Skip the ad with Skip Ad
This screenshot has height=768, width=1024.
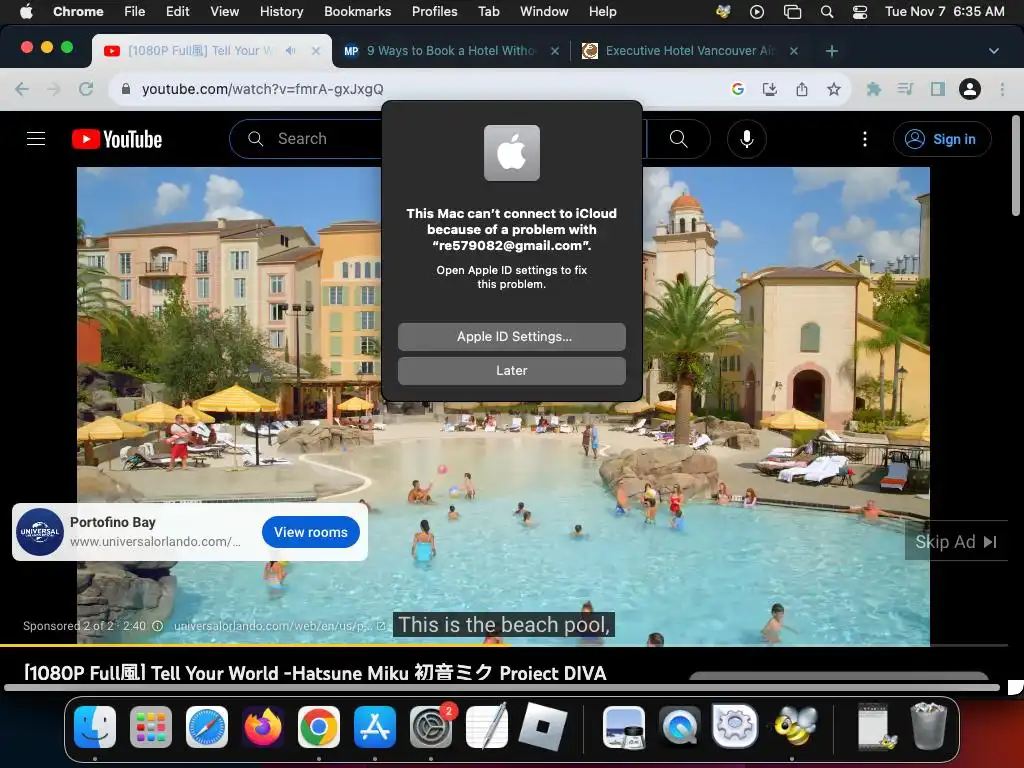(x=955, y=541)
